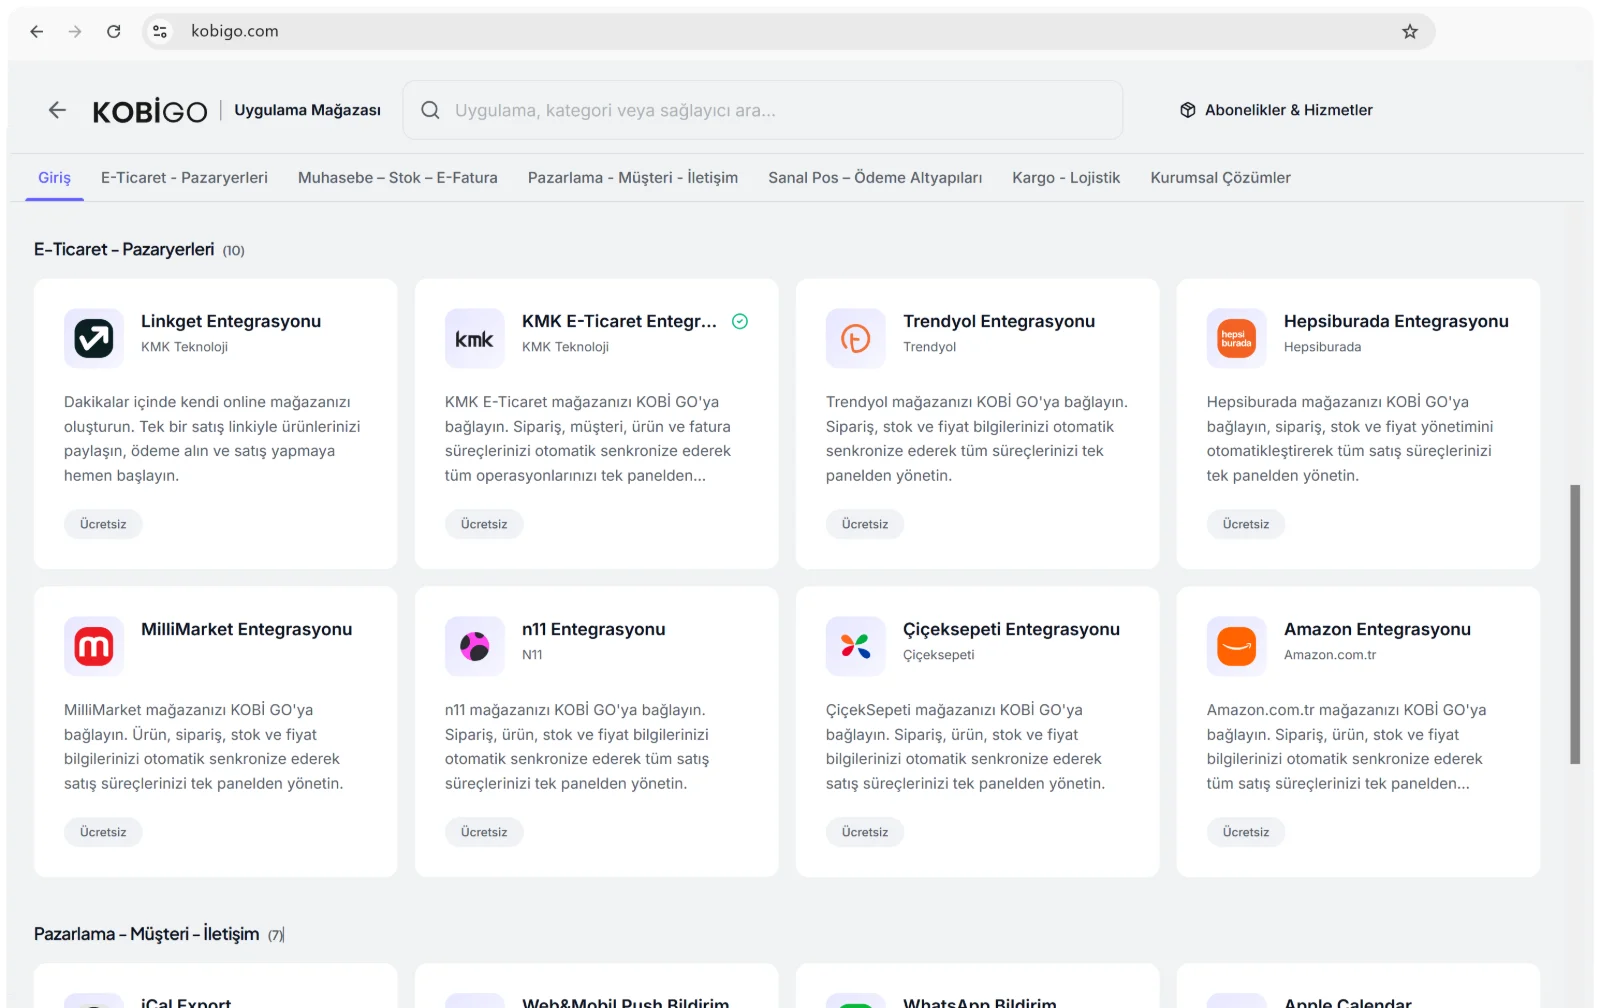
Task: Open the n11 app icon
Action: pos(475,646)
